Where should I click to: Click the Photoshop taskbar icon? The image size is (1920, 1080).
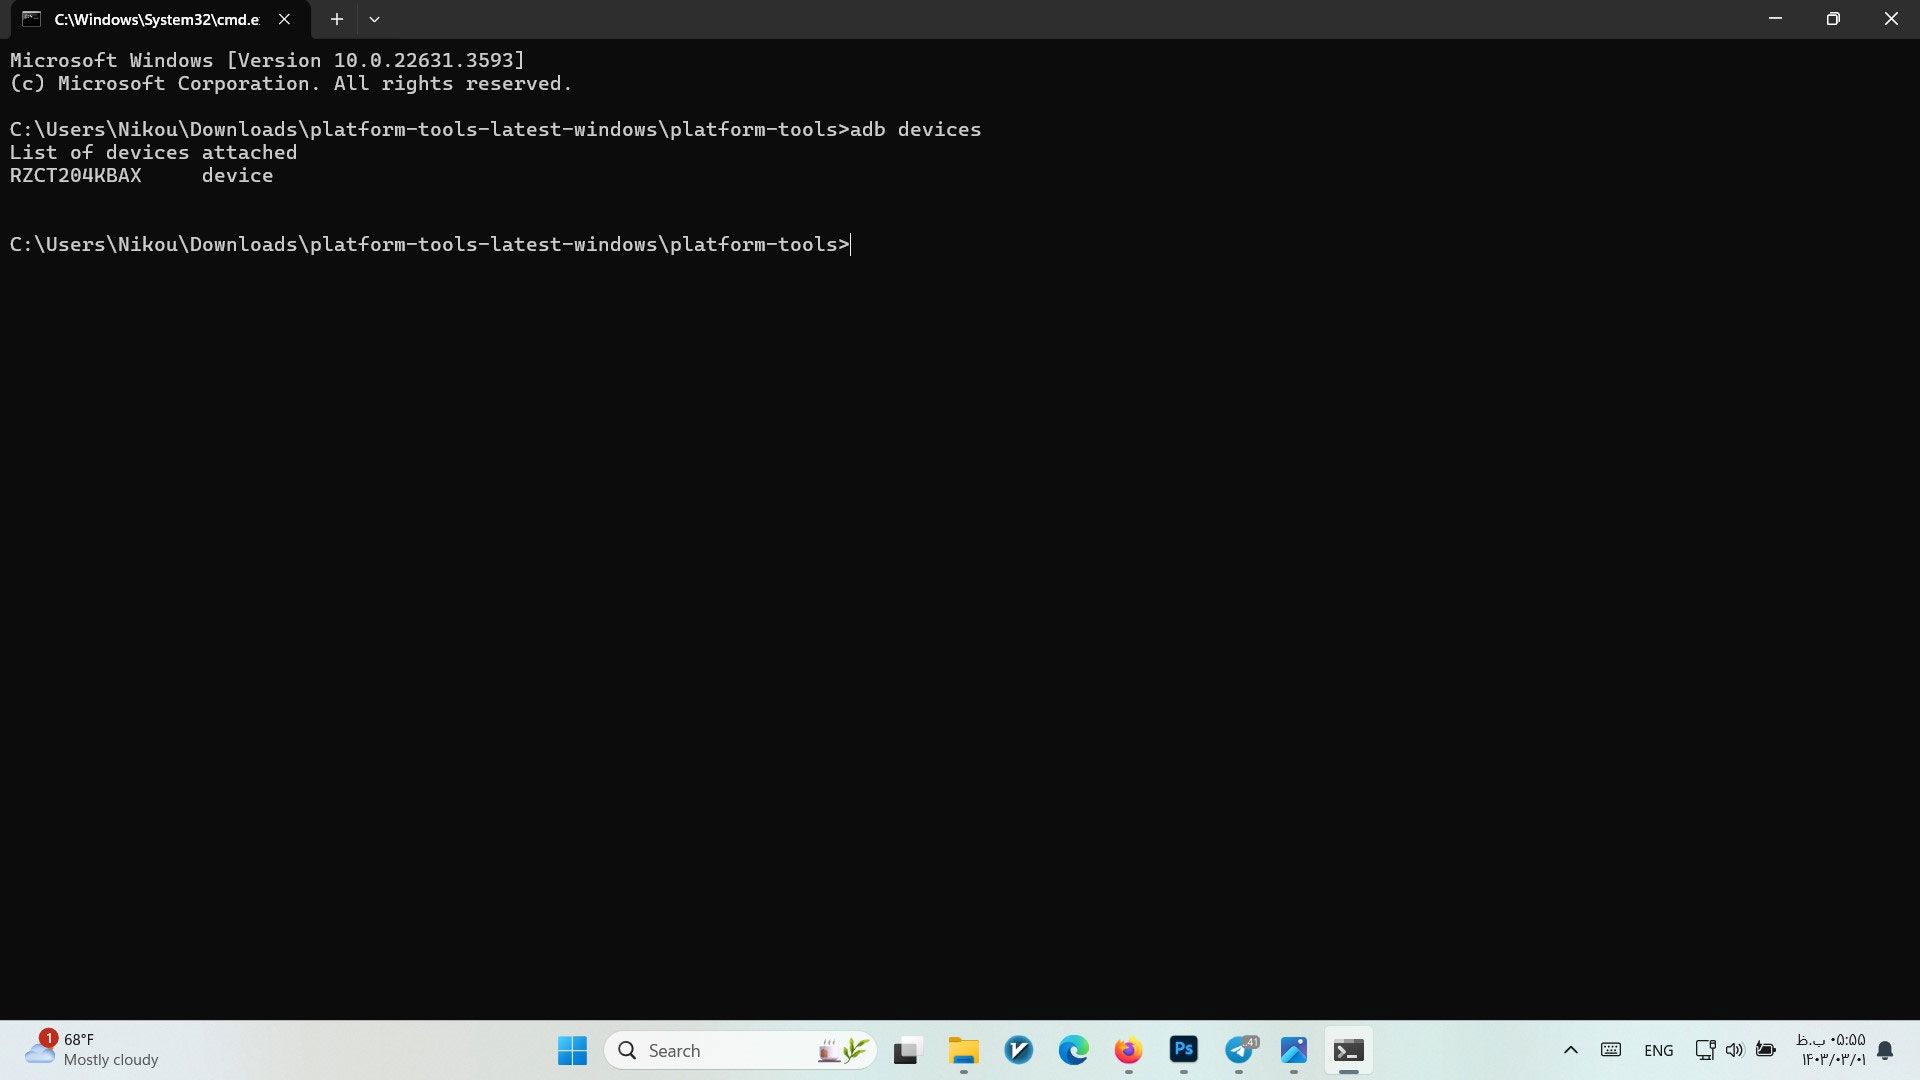tap(1183, 1050)
